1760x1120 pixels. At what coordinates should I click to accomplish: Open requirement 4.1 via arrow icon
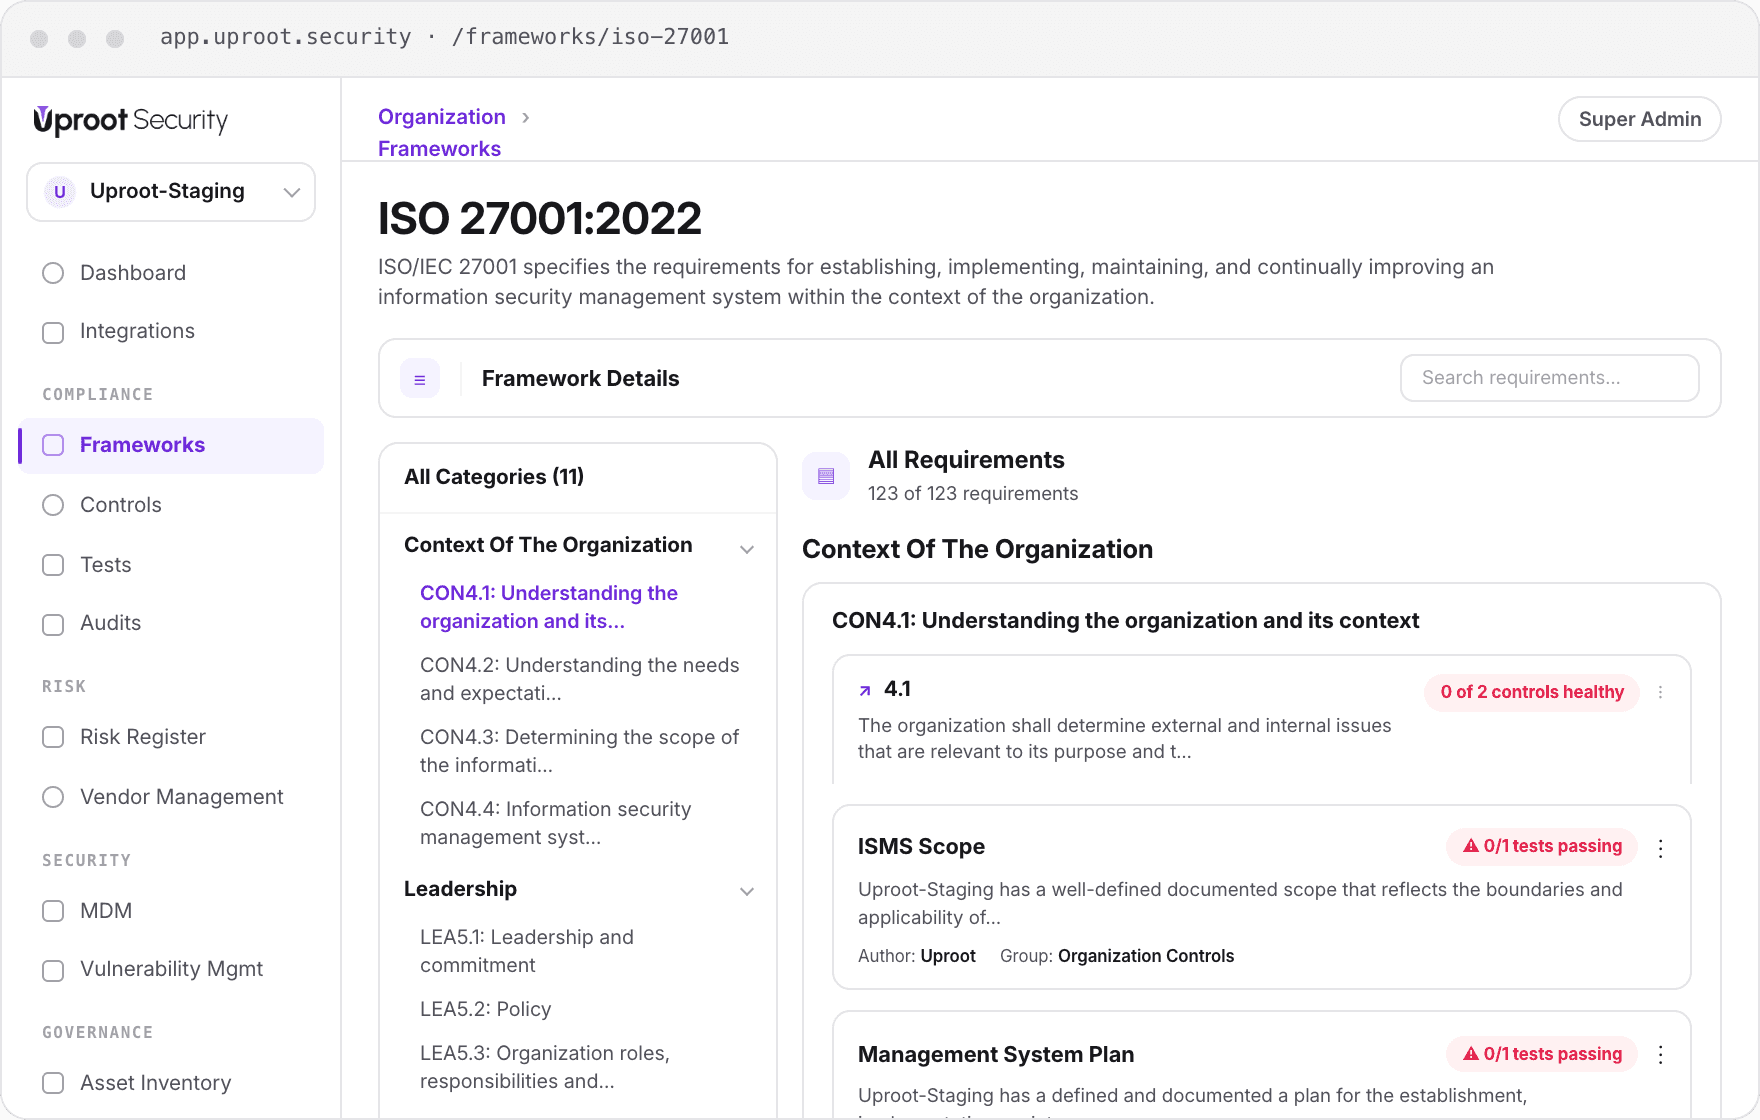coord(865,691)
